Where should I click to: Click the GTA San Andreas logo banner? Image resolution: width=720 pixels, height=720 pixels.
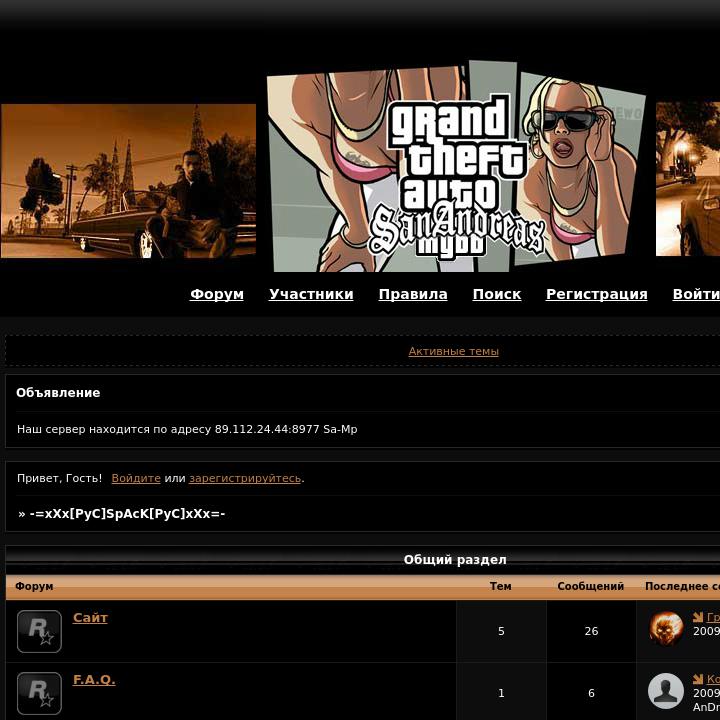click(x=456, y=167)
